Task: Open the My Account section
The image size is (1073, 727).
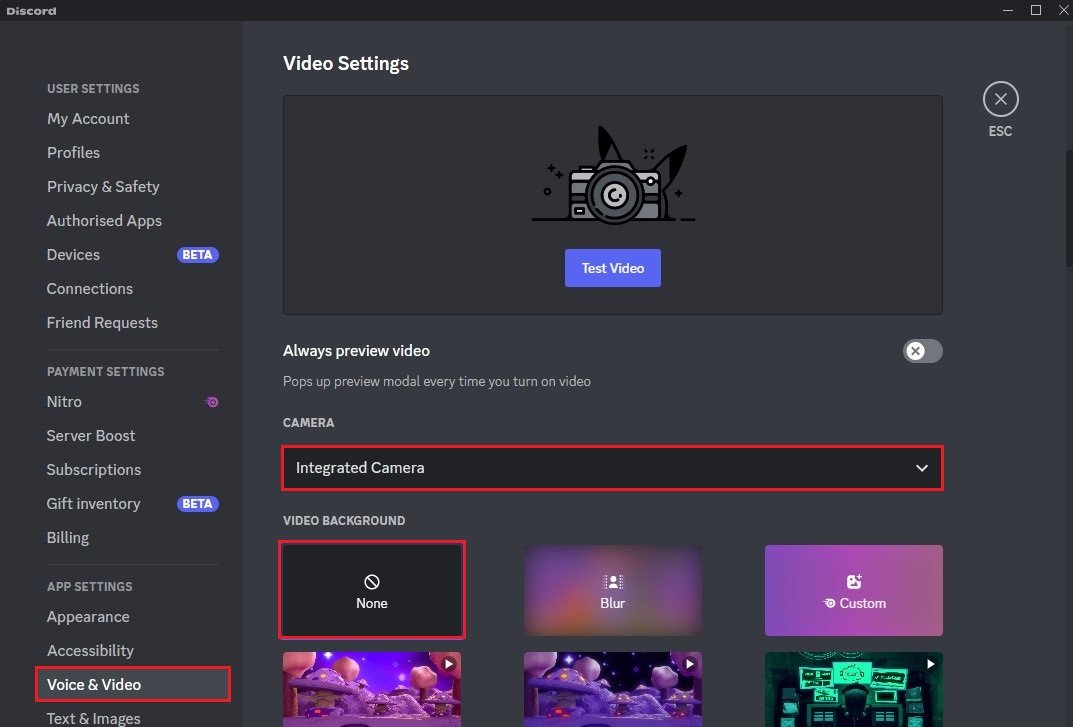Action: [x=88, y=118]
